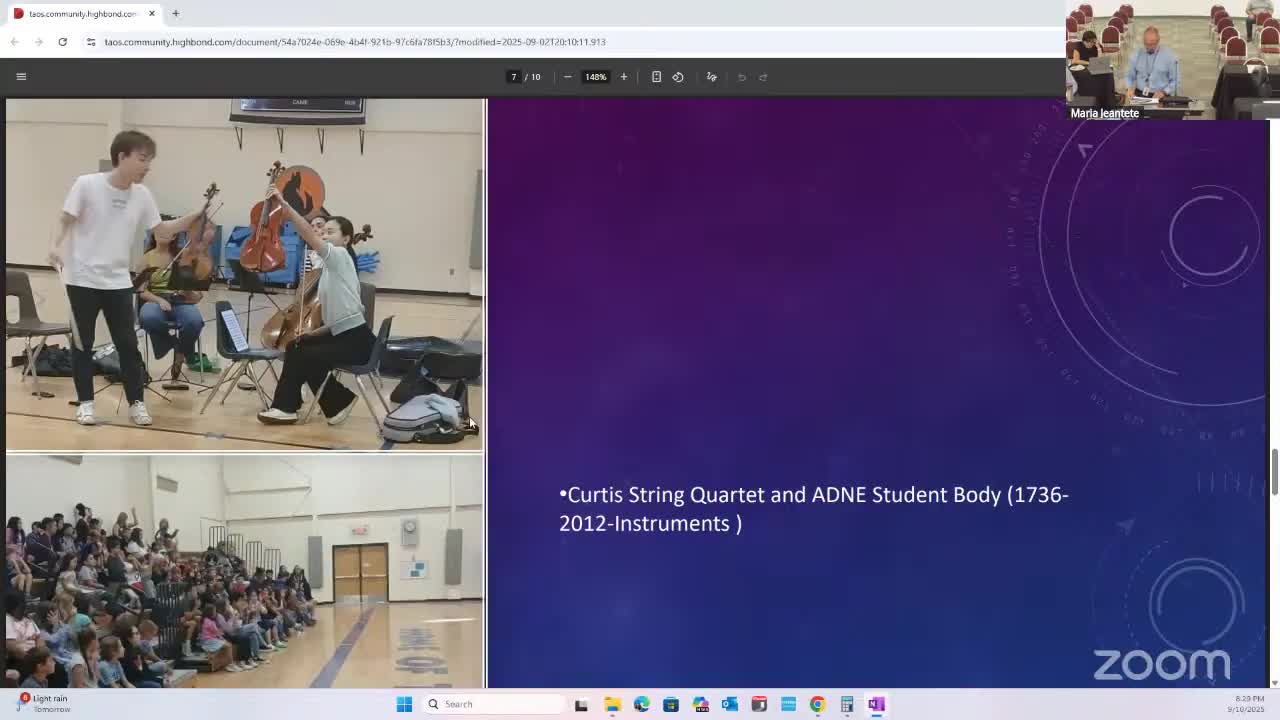Click the PDF vertical scrollbar thumb
Viewport: 1280px width, 720px height.
[x=1273, y=472]
